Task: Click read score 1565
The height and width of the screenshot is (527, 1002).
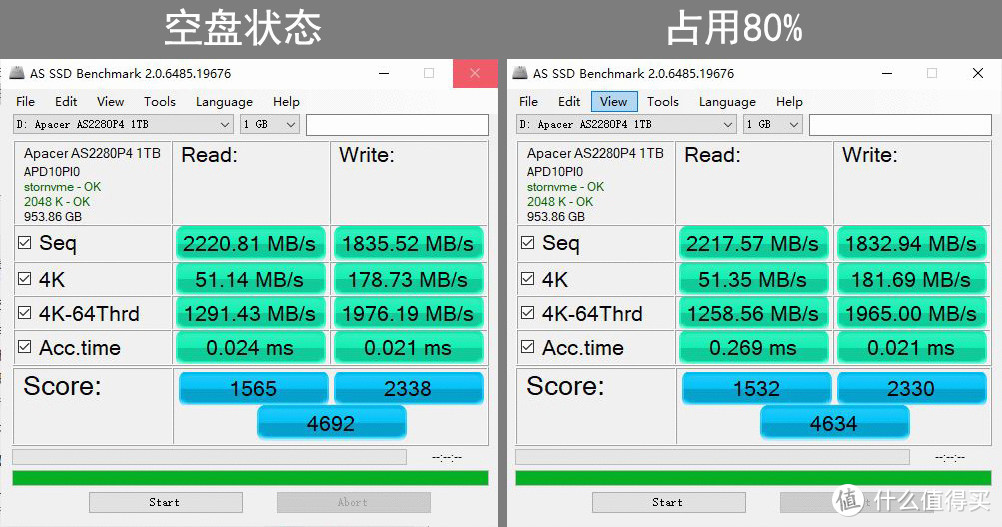Action: click(254, 388)
